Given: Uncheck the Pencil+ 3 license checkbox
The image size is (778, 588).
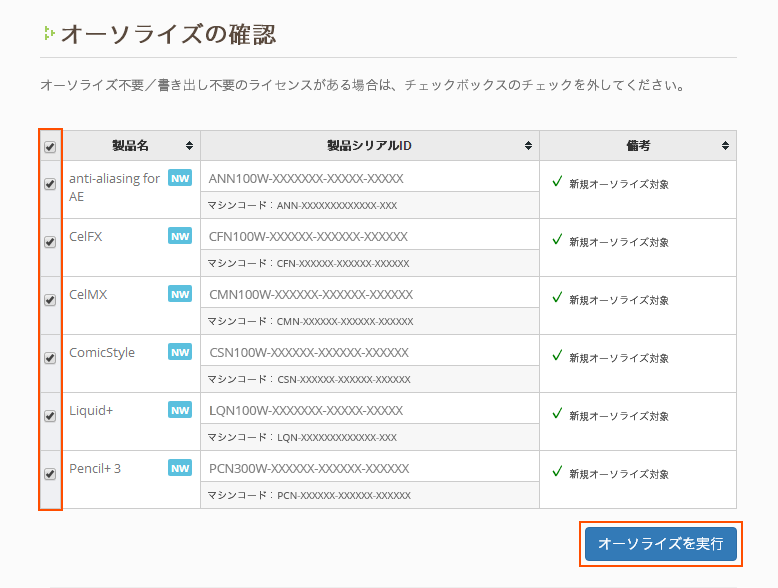Looking at the screenshot, I should [50, 474].
